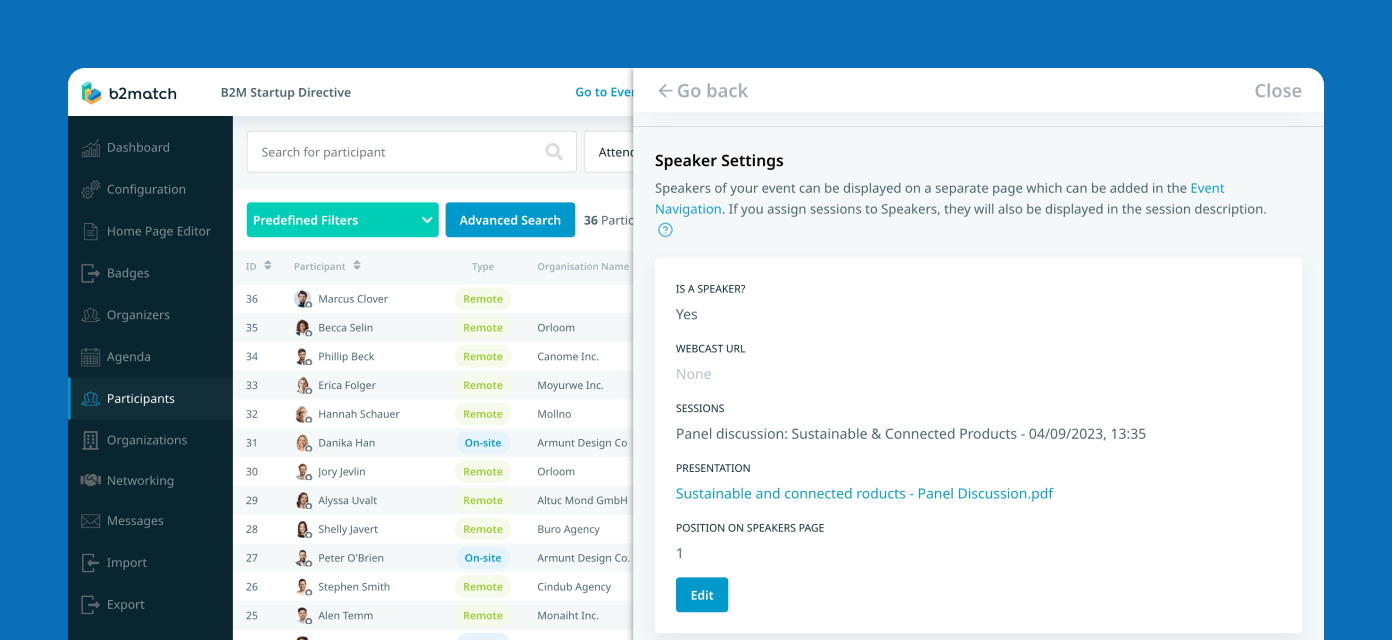Open the Predefined Filters dropdown
This screenshot has height=640, width=1392.
click(x=342, y=220)
